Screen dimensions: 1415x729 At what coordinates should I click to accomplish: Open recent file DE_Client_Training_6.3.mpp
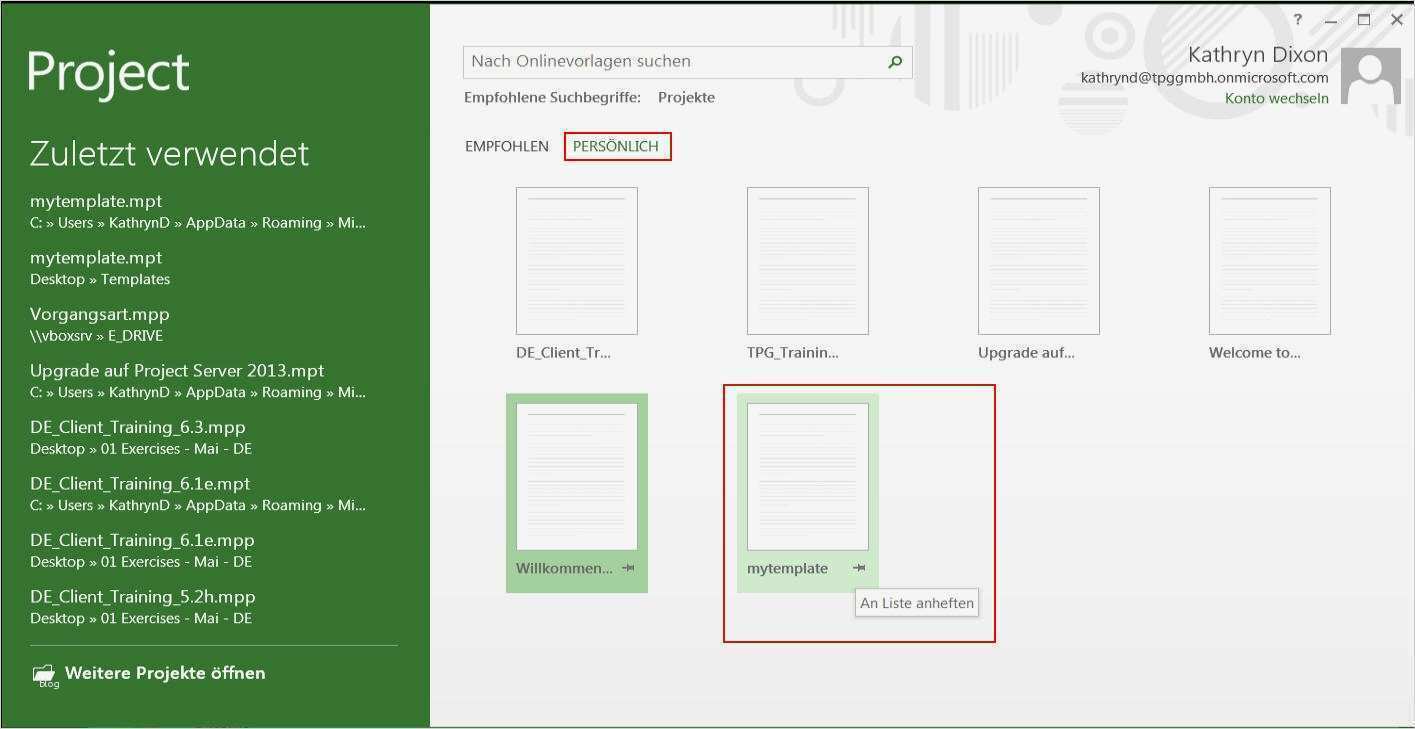138,426
